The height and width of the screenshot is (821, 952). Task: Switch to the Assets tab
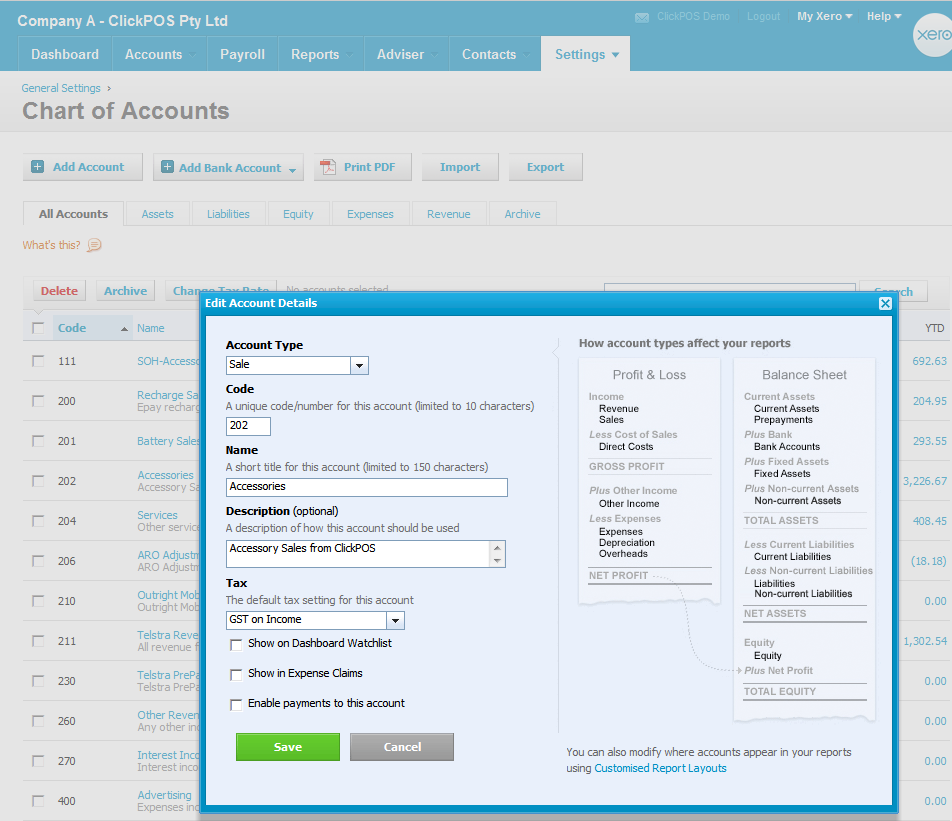158,214
